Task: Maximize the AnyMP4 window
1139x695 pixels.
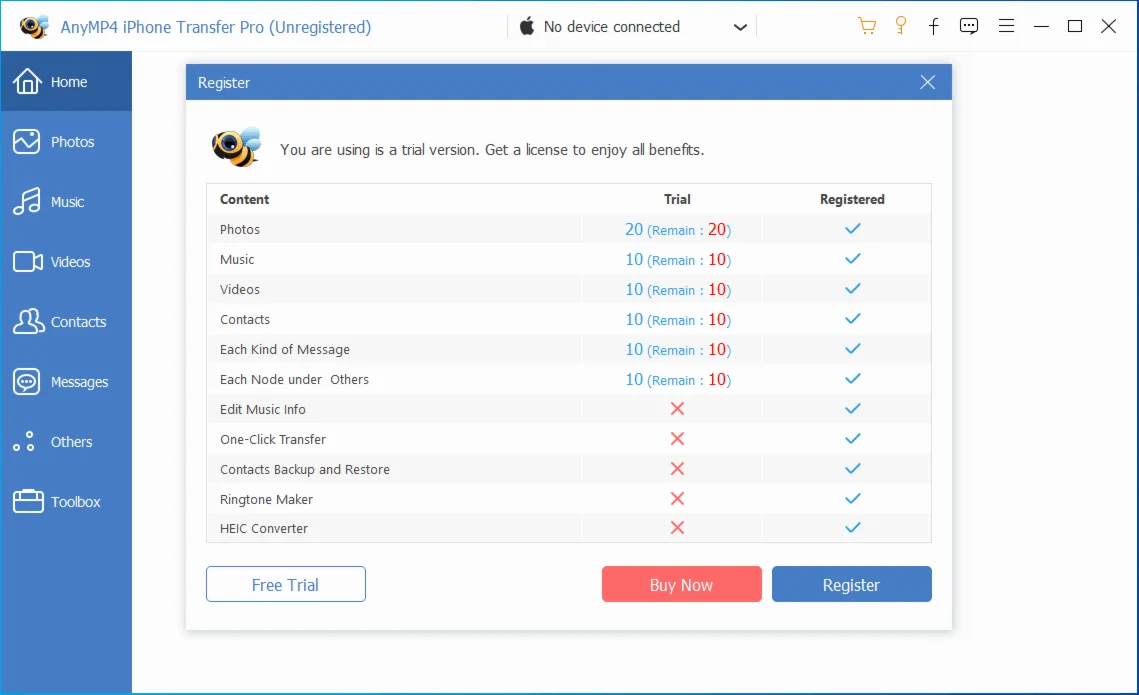Action: [1075, 26]
